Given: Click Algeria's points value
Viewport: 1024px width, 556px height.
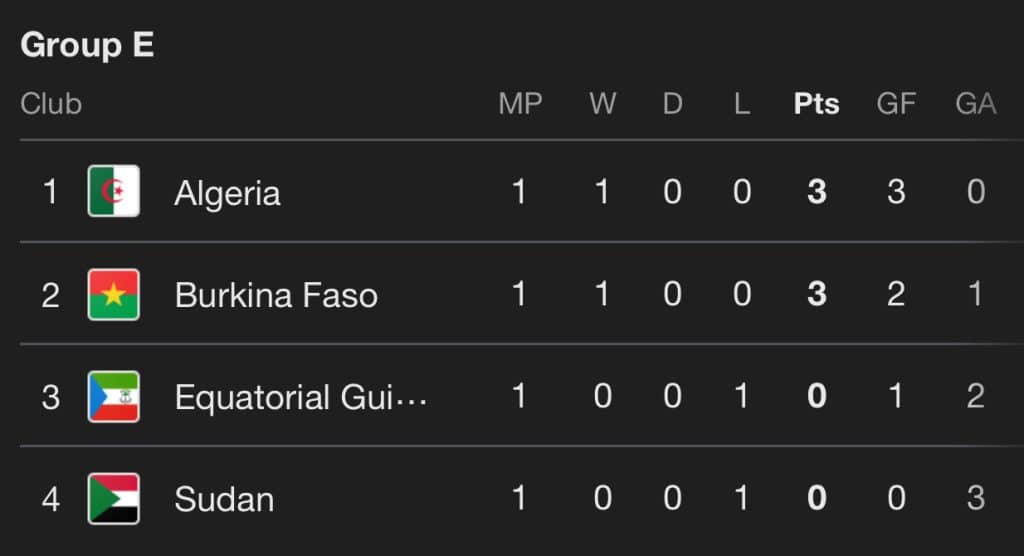Looking at the screenshot, I should pyautogui.click(x=816, y=192).
